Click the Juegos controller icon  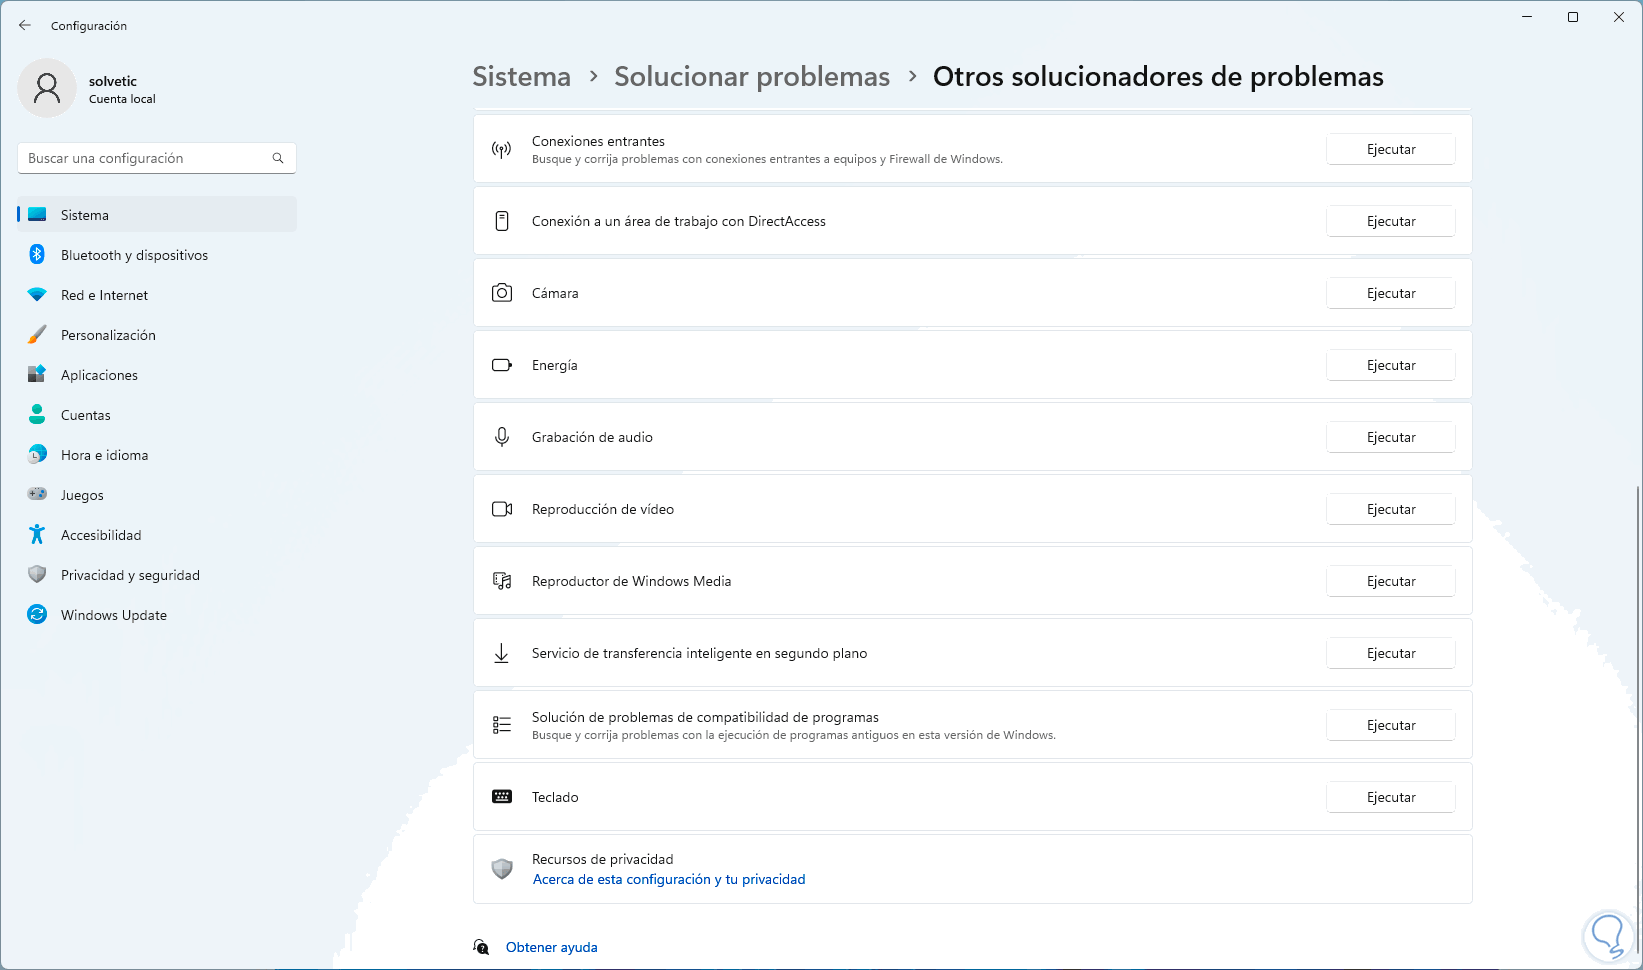[x=37, y=495]
